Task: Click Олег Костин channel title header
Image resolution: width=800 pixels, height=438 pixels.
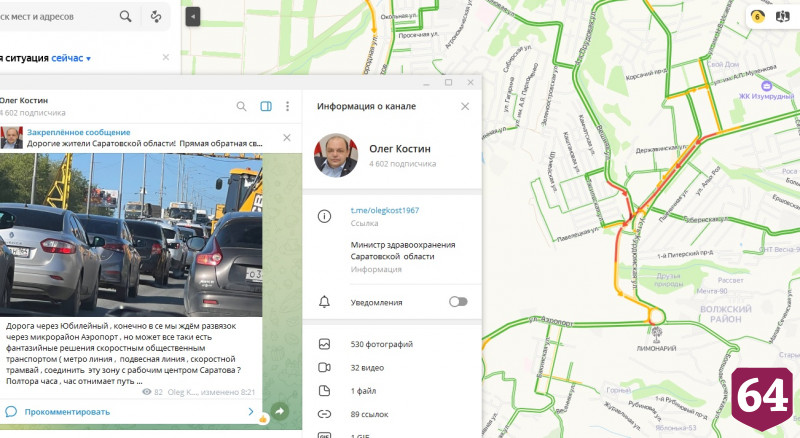Action: 23,101
